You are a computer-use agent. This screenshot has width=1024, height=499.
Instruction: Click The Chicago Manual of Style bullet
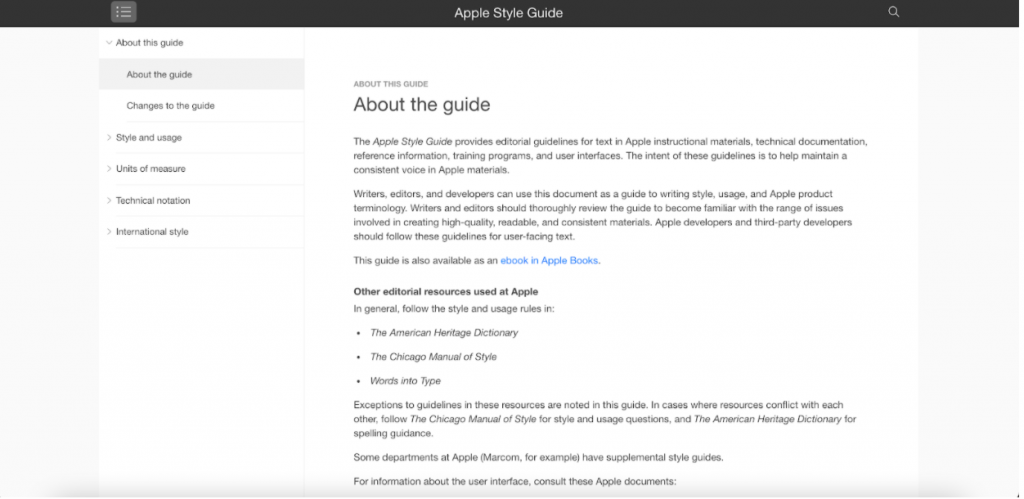coord(433,357)
